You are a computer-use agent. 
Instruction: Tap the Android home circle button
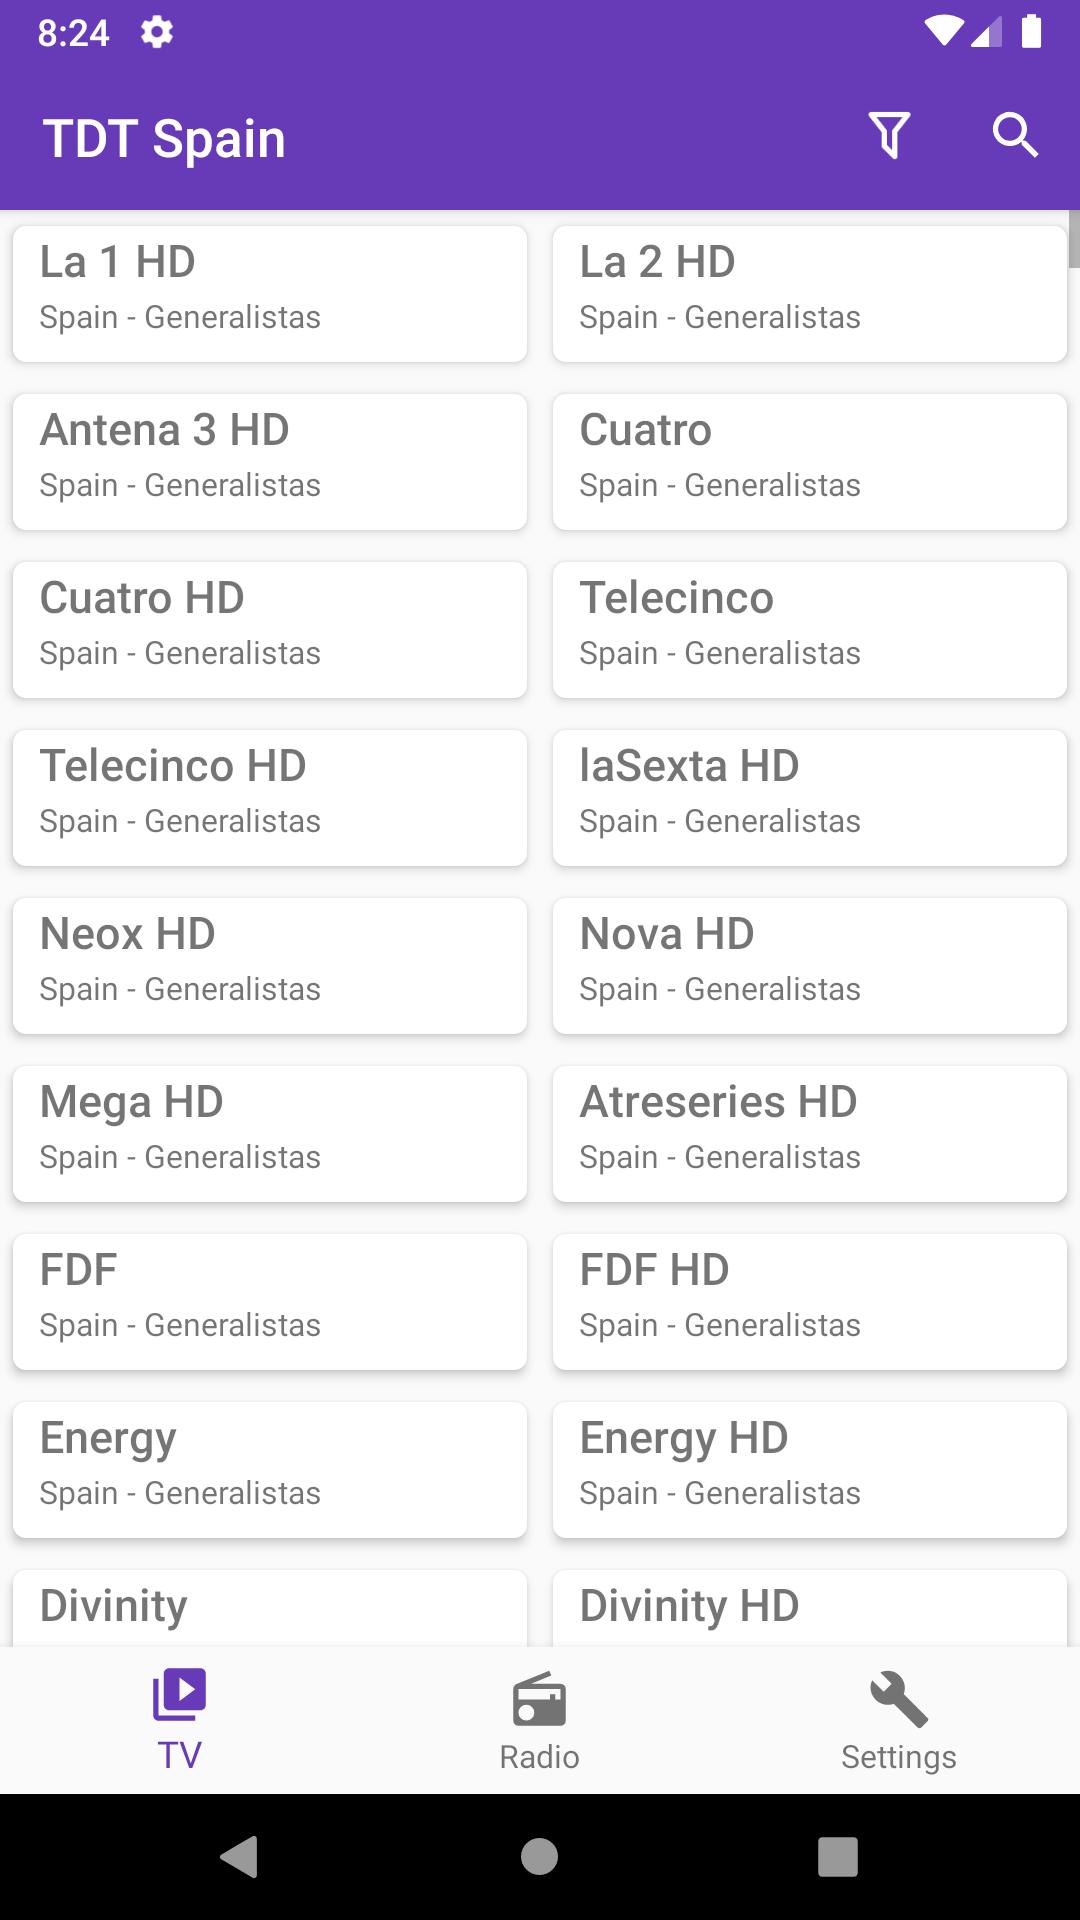[x=540, y=1857]
